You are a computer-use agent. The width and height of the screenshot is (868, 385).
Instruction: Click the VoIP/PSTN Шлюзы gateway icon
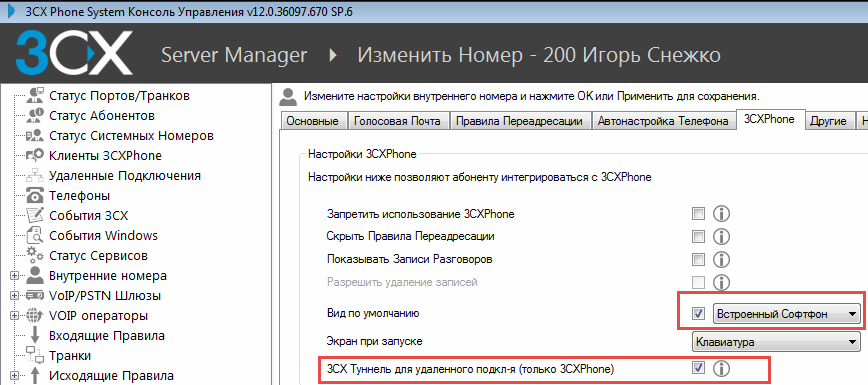35,295
